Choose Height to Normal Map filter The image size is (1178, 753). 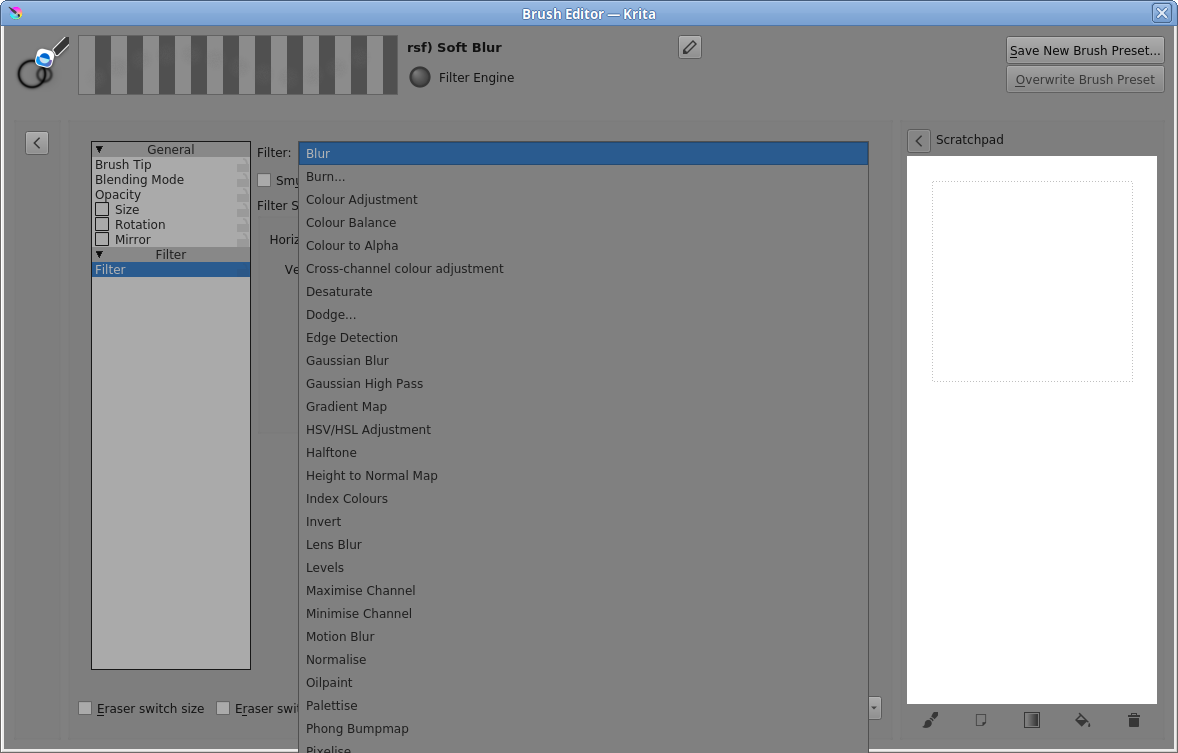click(x=583, y=476)
